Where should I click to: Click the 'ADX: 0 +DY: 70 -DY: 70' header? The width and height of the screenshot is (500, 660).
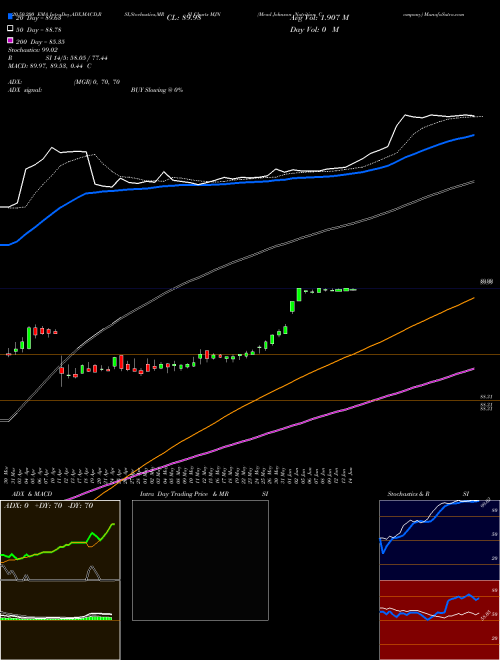pyautogui.click(x=48, y=505)
